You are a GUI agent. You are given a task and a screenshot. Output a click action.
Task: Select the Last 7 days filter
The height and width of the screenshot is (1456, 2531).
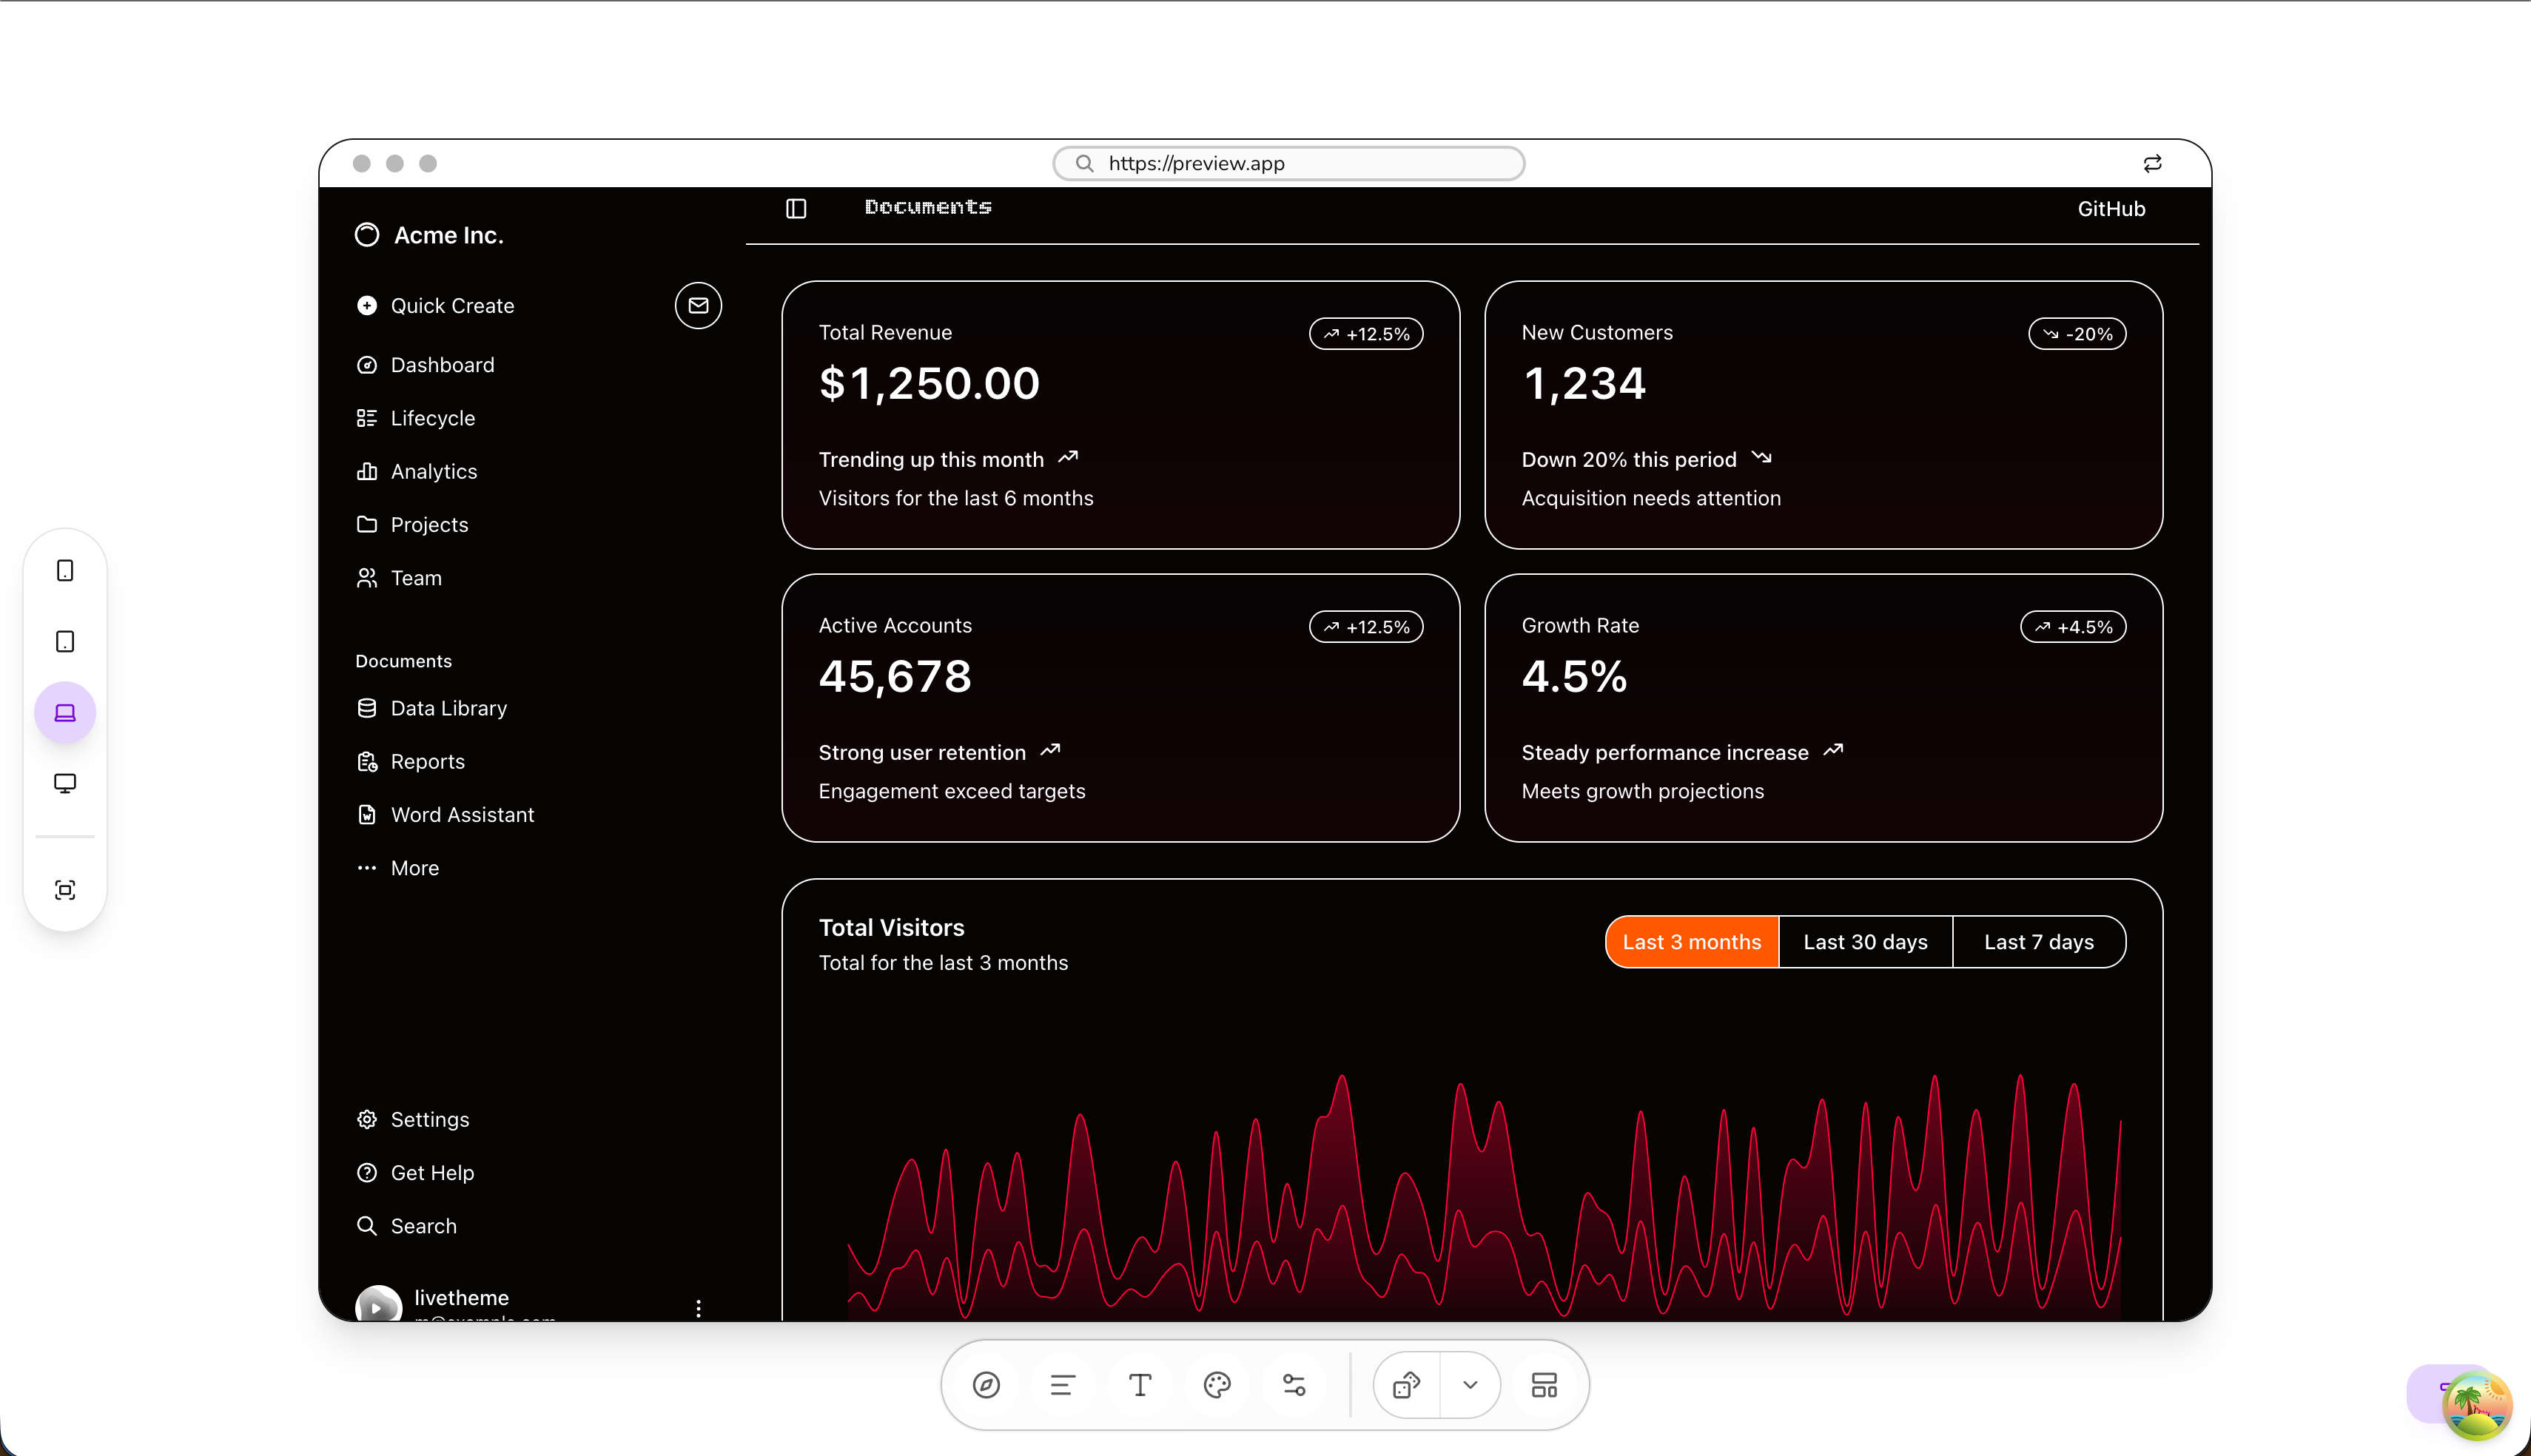pyautogui.click(x=2039, y=941)
